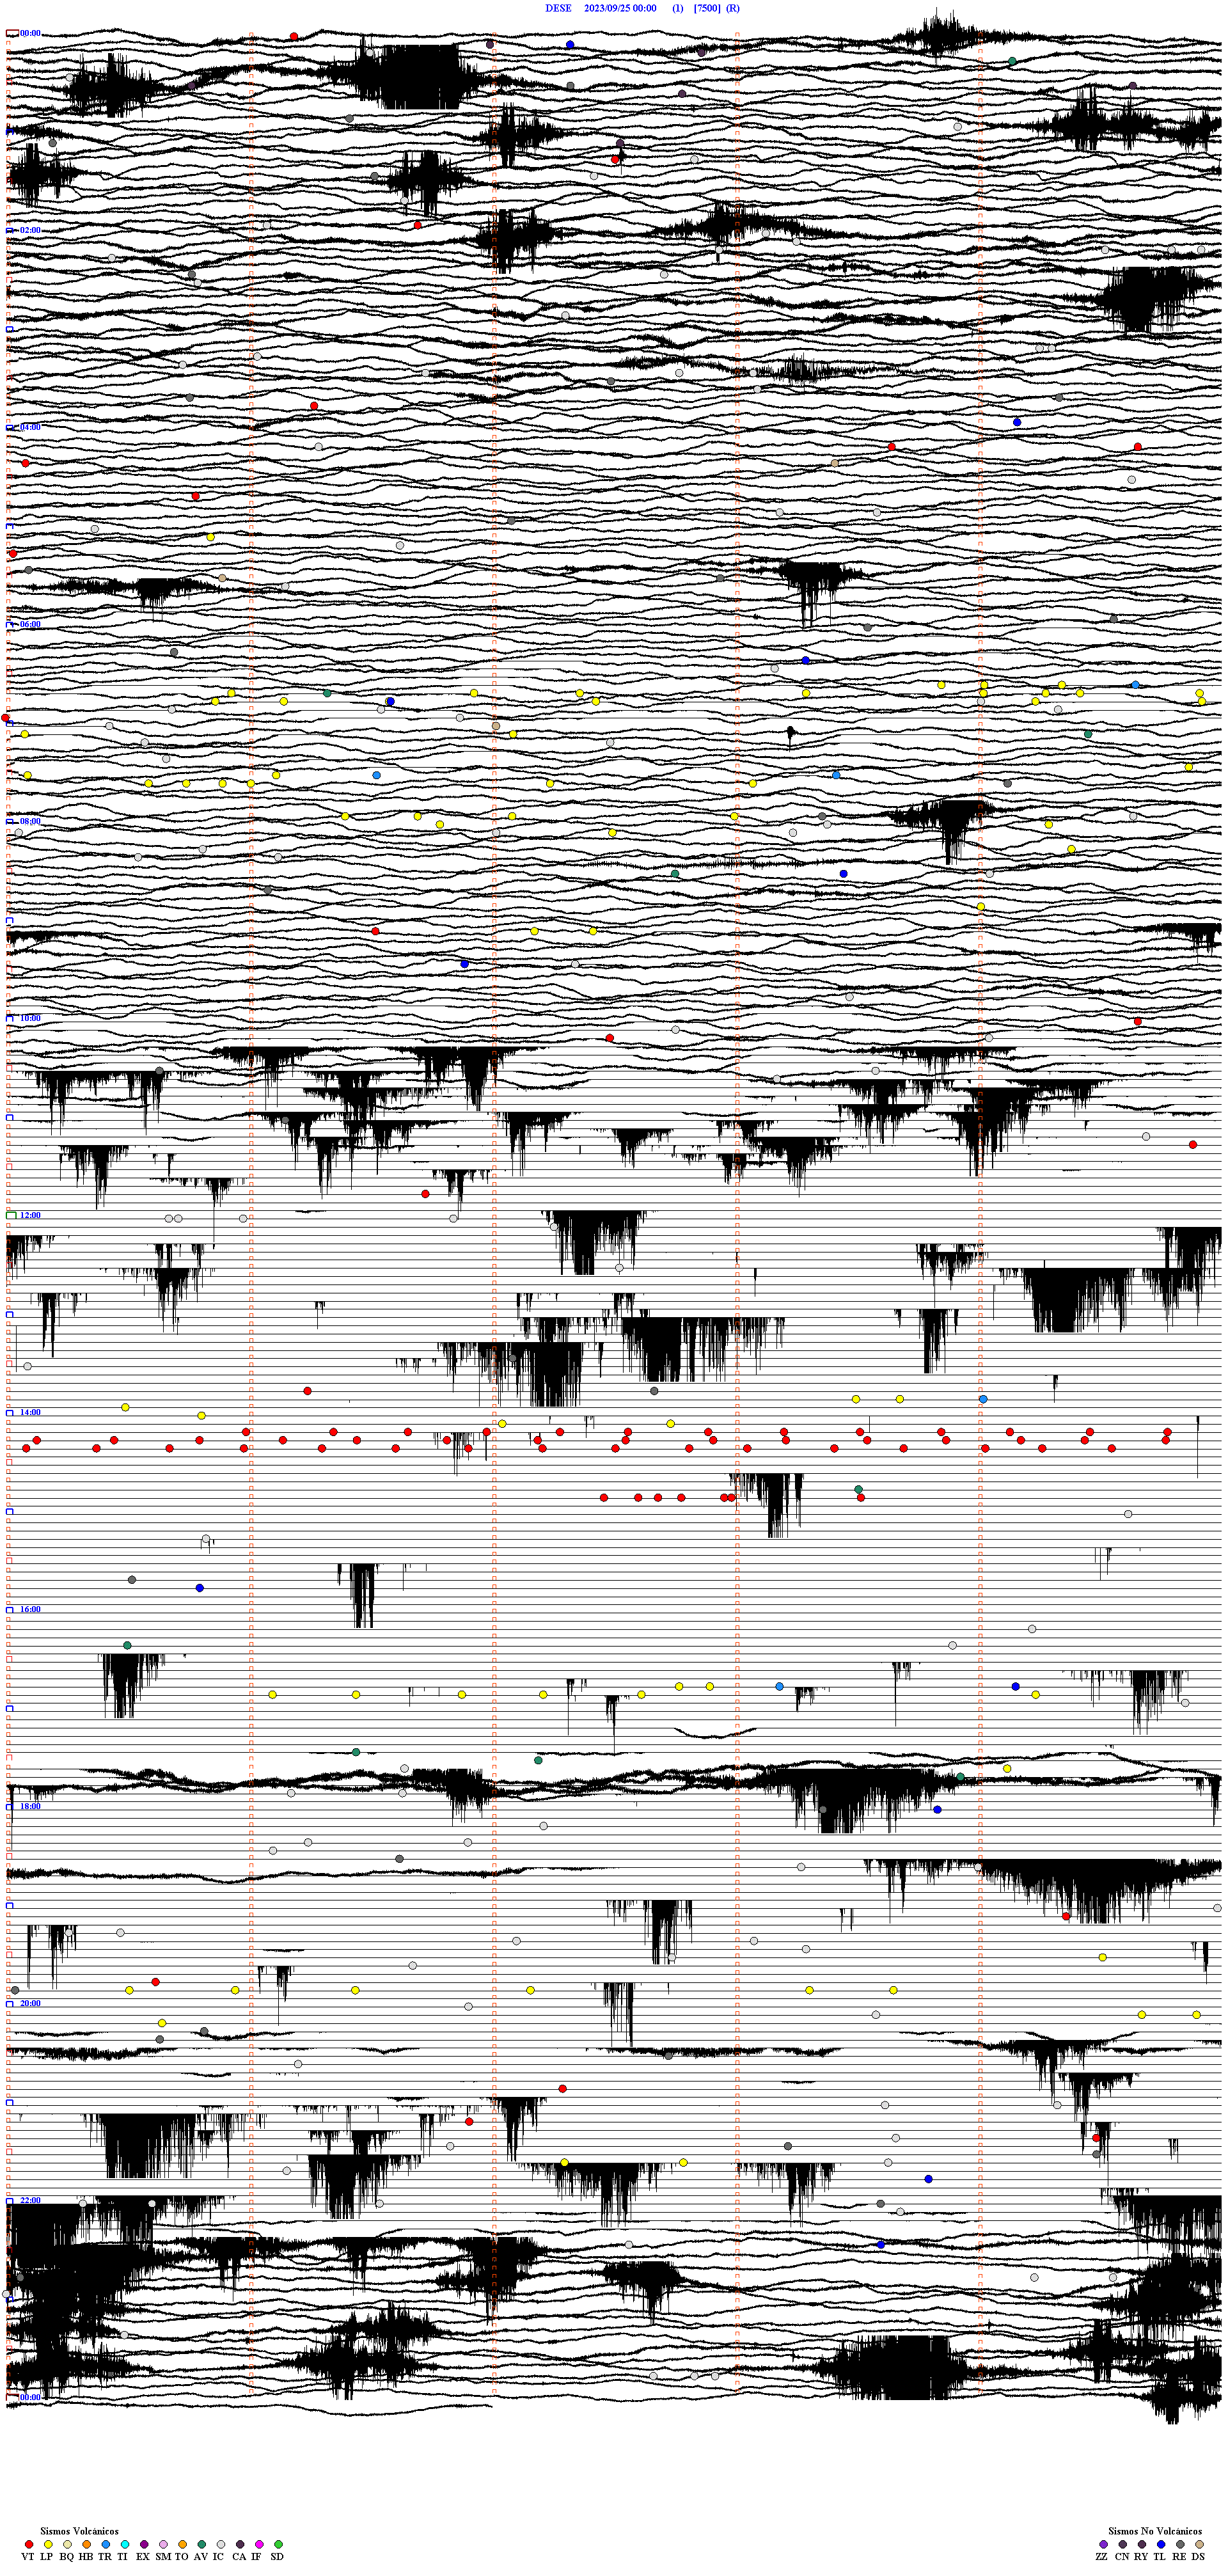The height and width of the screenshot is (2576, 1228).
Task: Click the 08:00 time label
Action: [30, 821]
